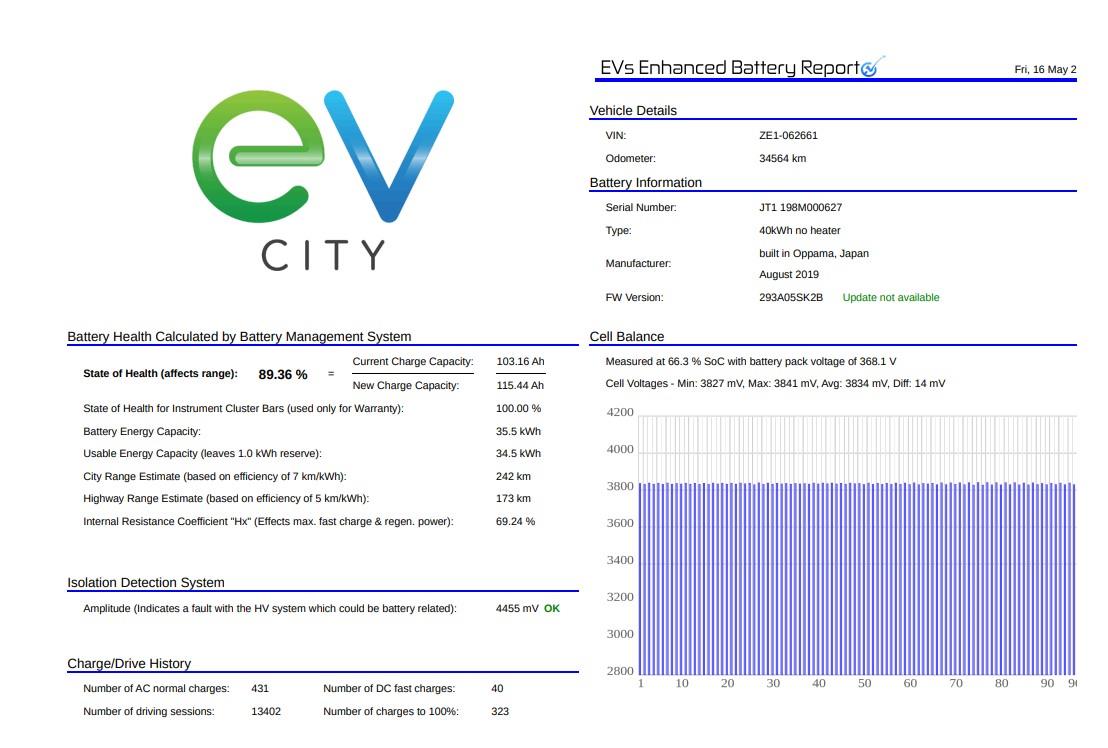
Task: Select driving sessions count 13402
Action: click(x=266, y=711)
